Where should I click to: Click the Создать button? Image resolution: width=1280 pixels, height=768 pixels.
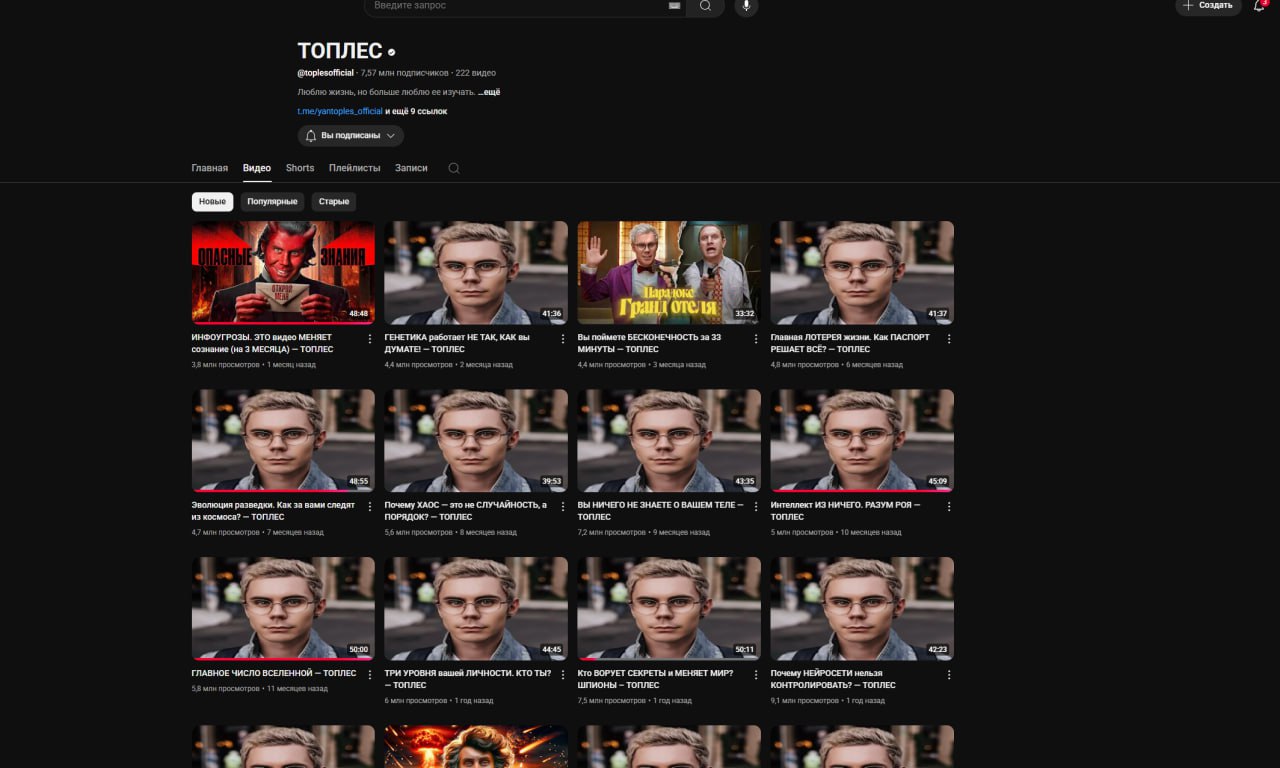point(1208,6)
